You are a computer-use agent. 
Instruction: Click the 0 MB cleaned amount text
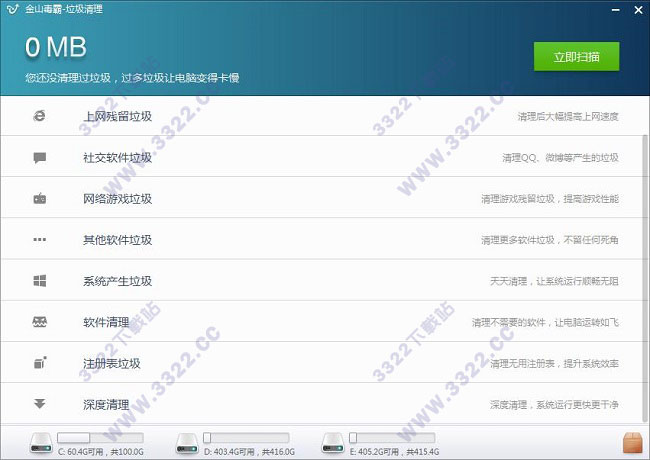click(56, 47)
